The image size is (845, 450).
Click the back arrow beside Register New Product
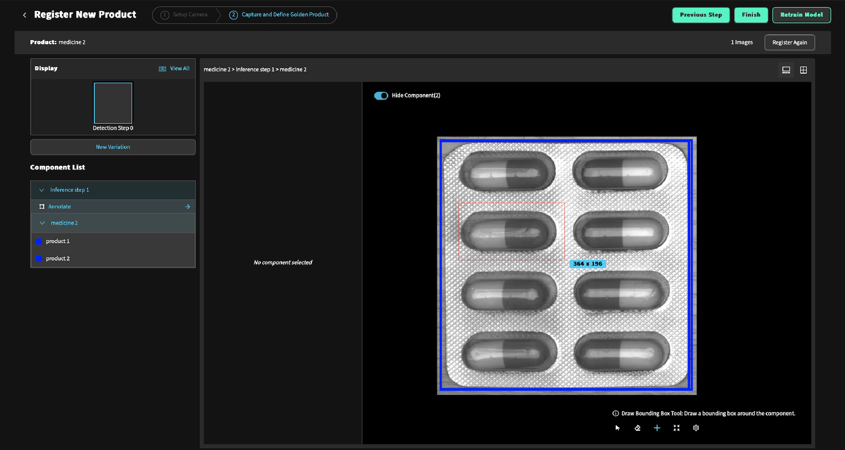[x=25, y=15]
